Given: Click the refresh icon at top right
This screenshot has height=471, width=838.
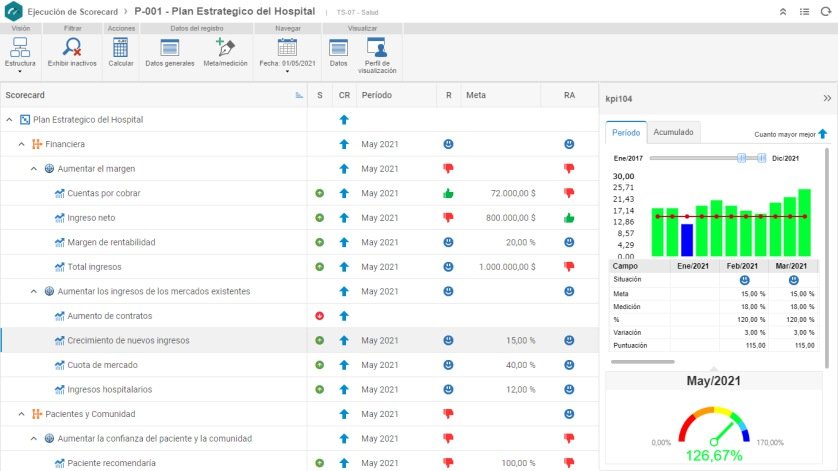Looking at the screenshot, I should coord(826,12).
